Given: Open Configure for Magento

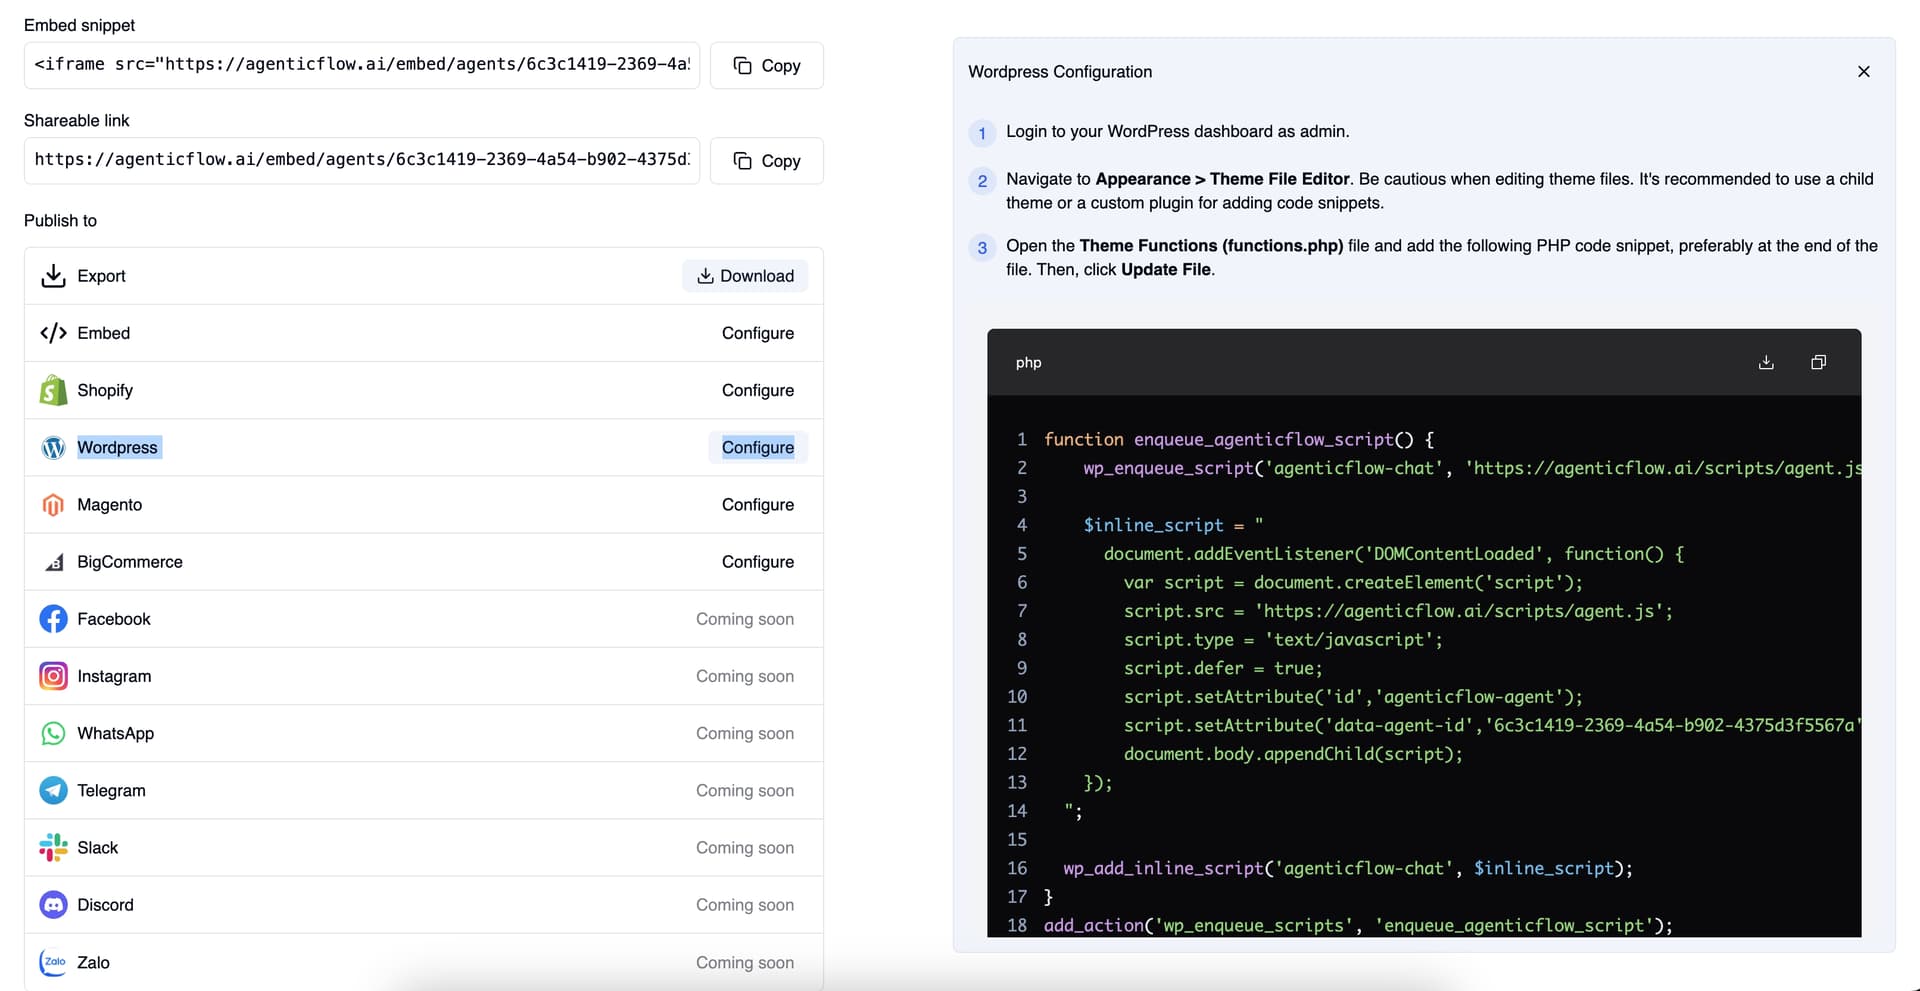Looking at the screenshot, I should (757, 505).
